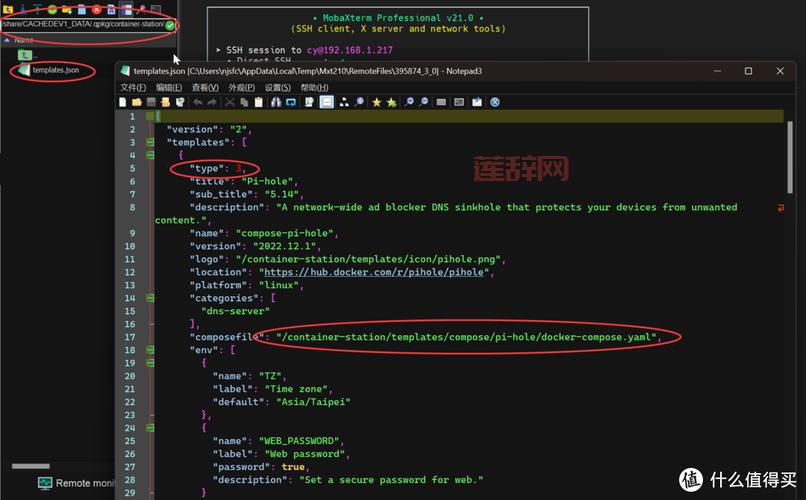806x500 pixels.
Task: Create new document in Notepad3 toolbar
Action: point(122,102)
